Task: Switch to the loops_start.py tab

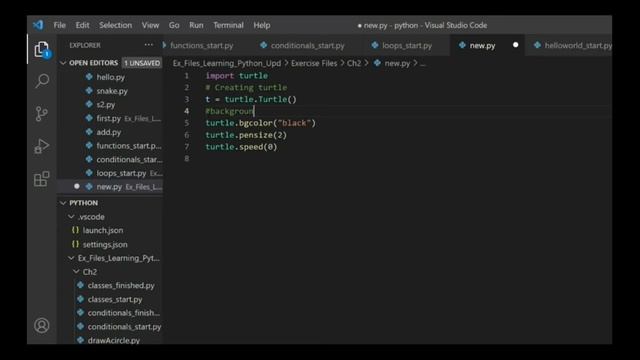Action: tap(407, 45)
